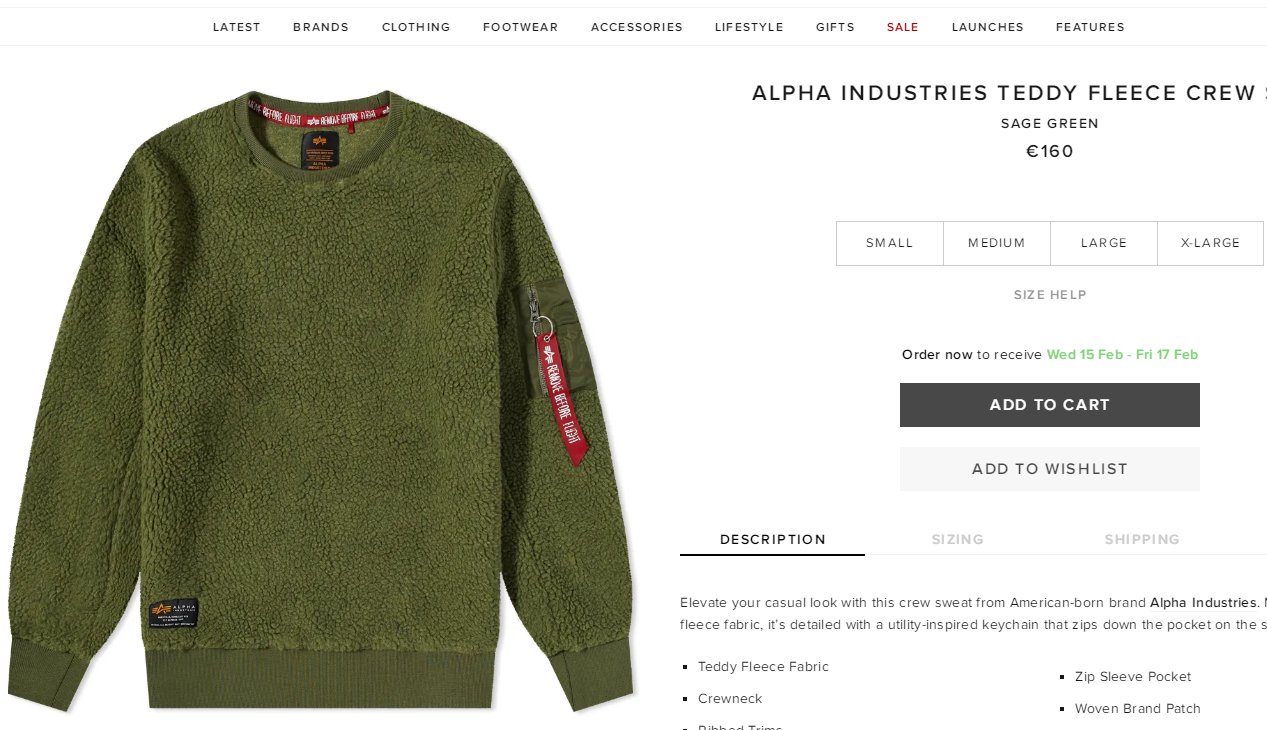Browse the Lifestyle category

pos(749,27)
